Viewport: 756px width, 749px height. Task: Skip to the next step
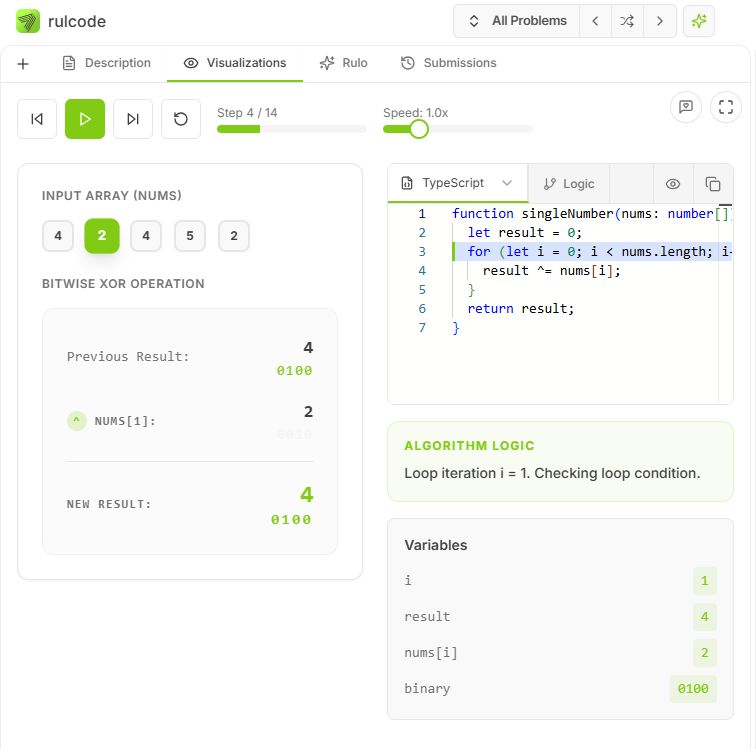(133, 119)
